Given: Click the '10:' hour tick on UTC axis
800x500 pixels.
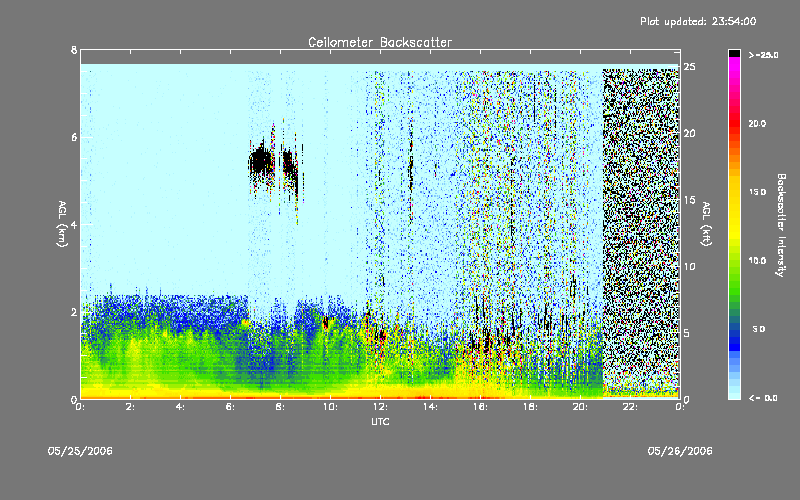Looking at the screenshot, I should point(331,407).
